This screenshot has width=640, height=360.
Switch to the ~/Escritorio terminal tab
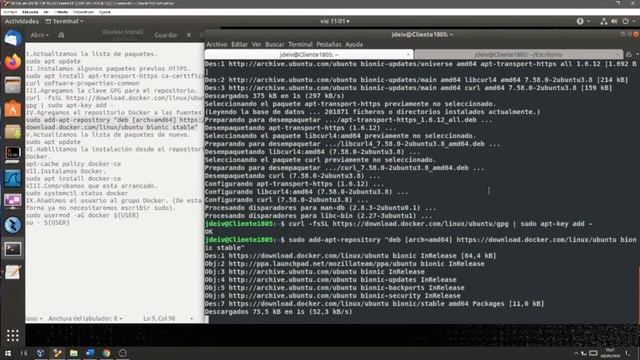tap(518, 54)
